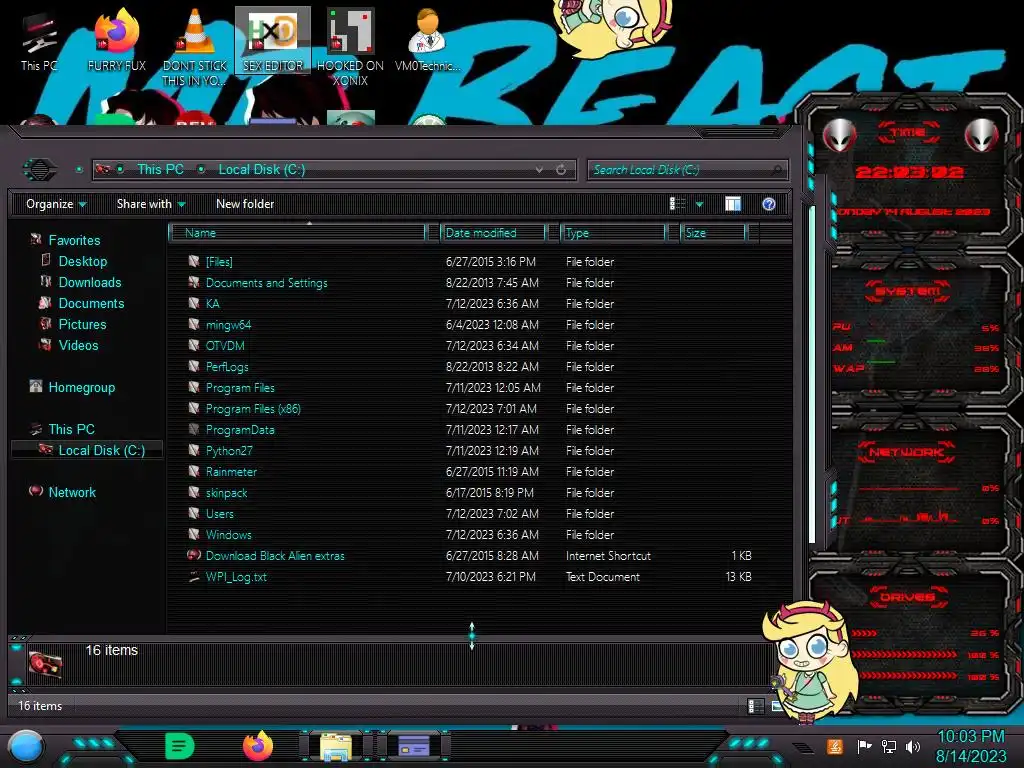Select the HxD SEX EDITOR desktop icon
The height and width of the screenshot is (768, 1024).
pos(273,40)
